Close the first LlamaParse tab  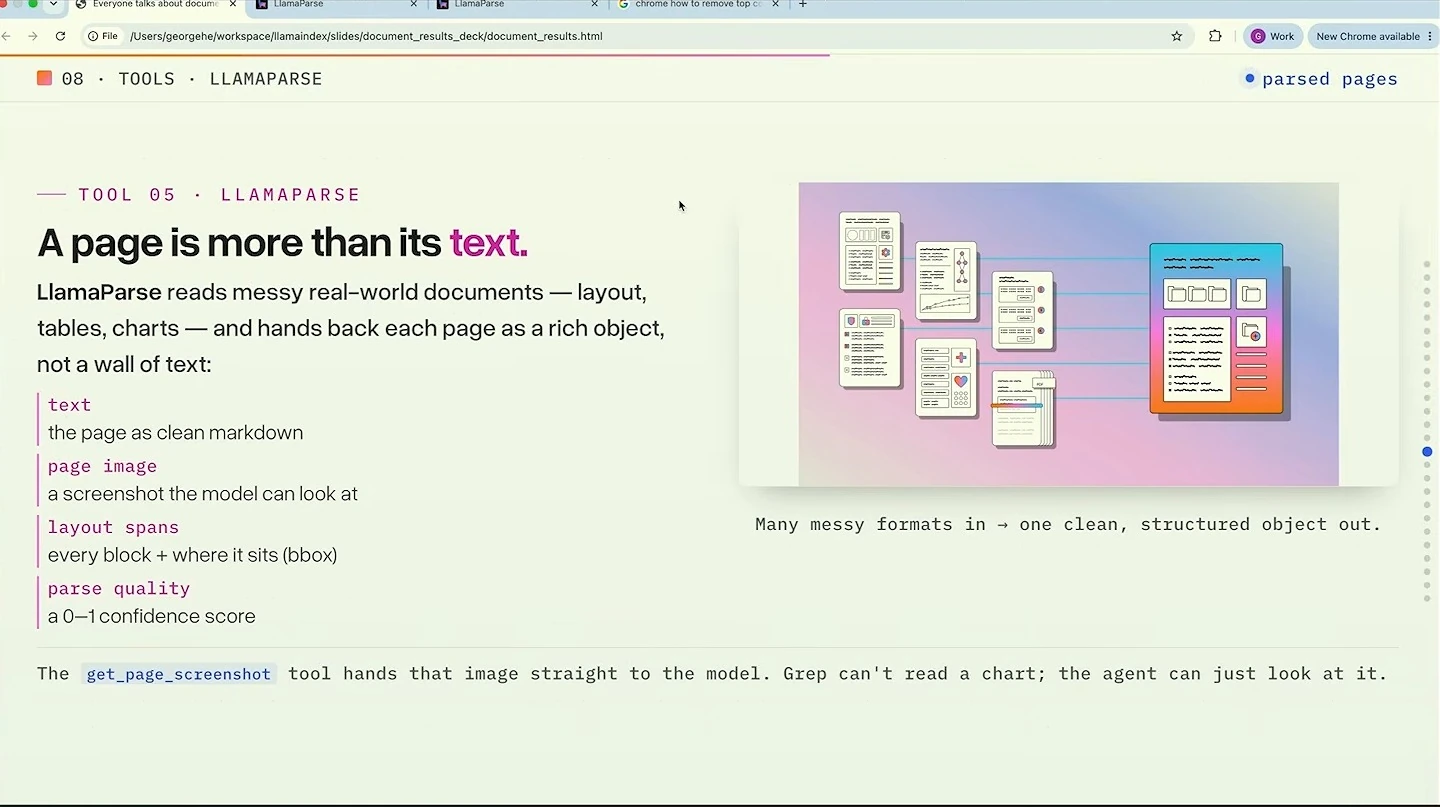pyautogui.click(x=413, y=5)
